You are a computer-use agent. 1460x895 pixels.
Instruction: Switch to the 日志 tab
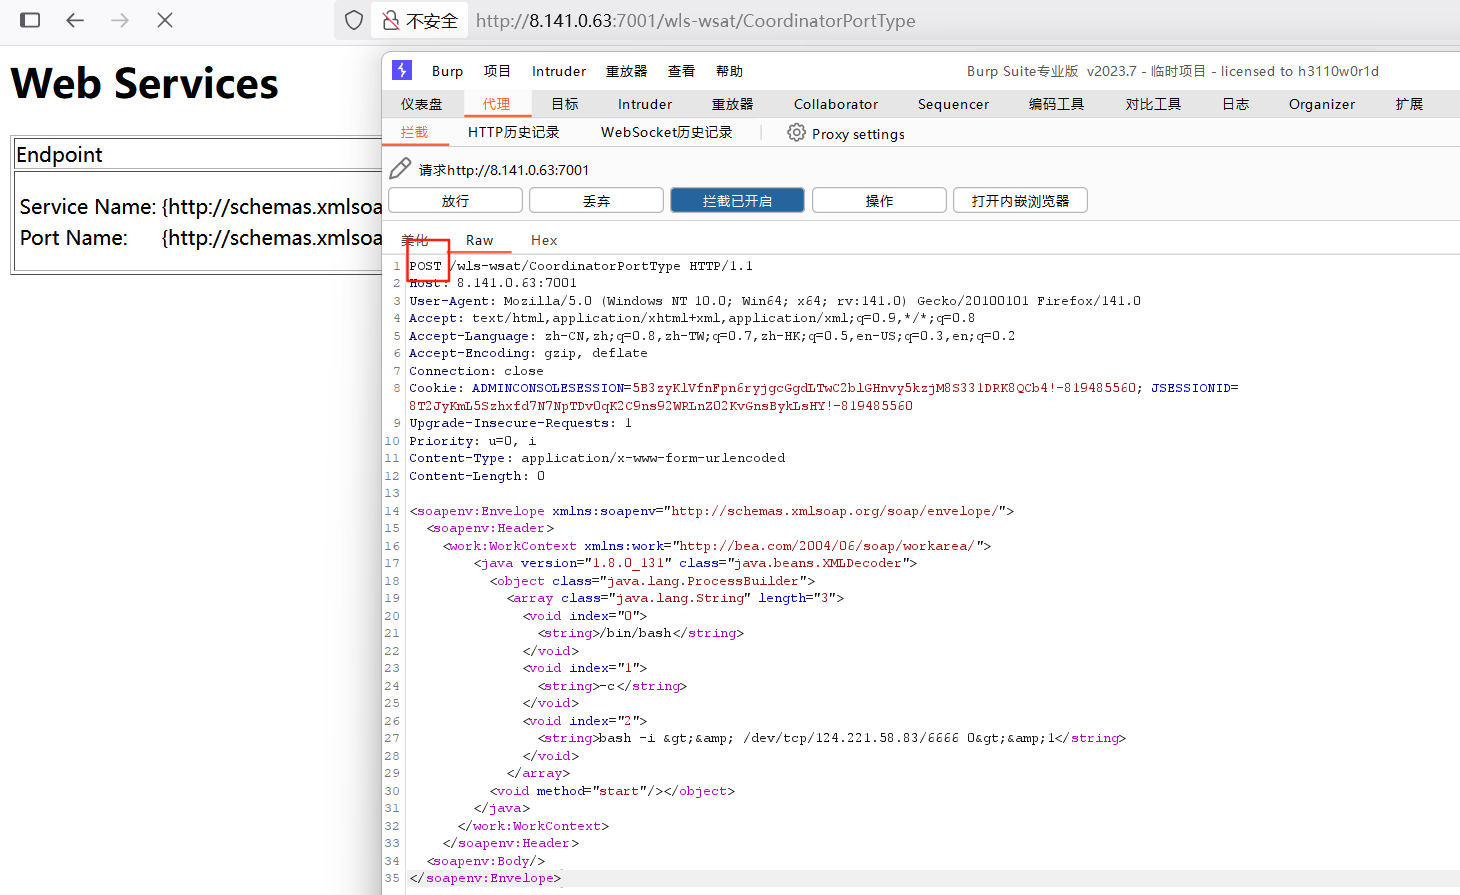[x=1235, y=104]
